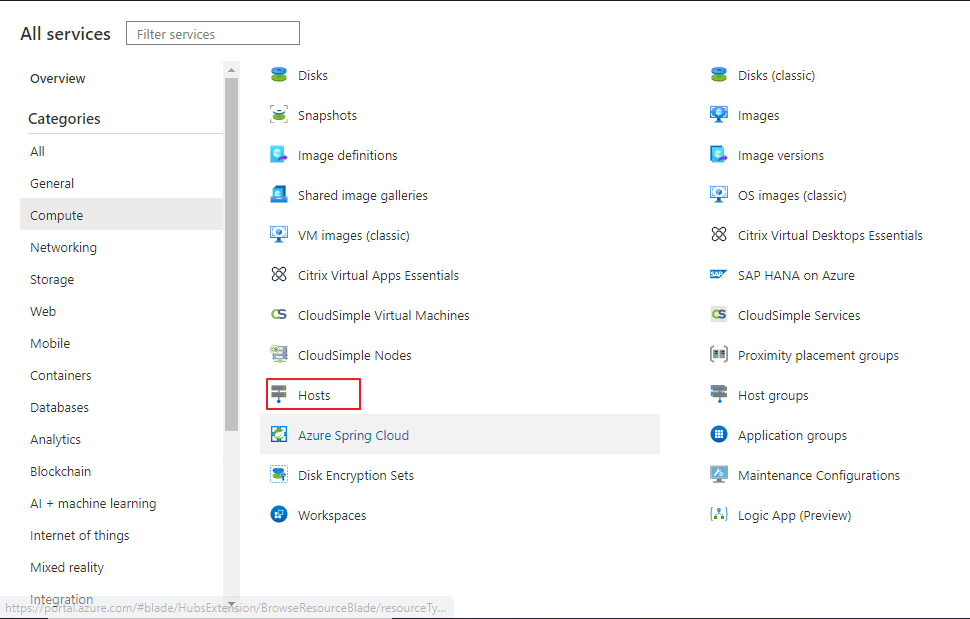Click the Workspaces icon
The image size is (970, 619).
[x=279, y=514]
